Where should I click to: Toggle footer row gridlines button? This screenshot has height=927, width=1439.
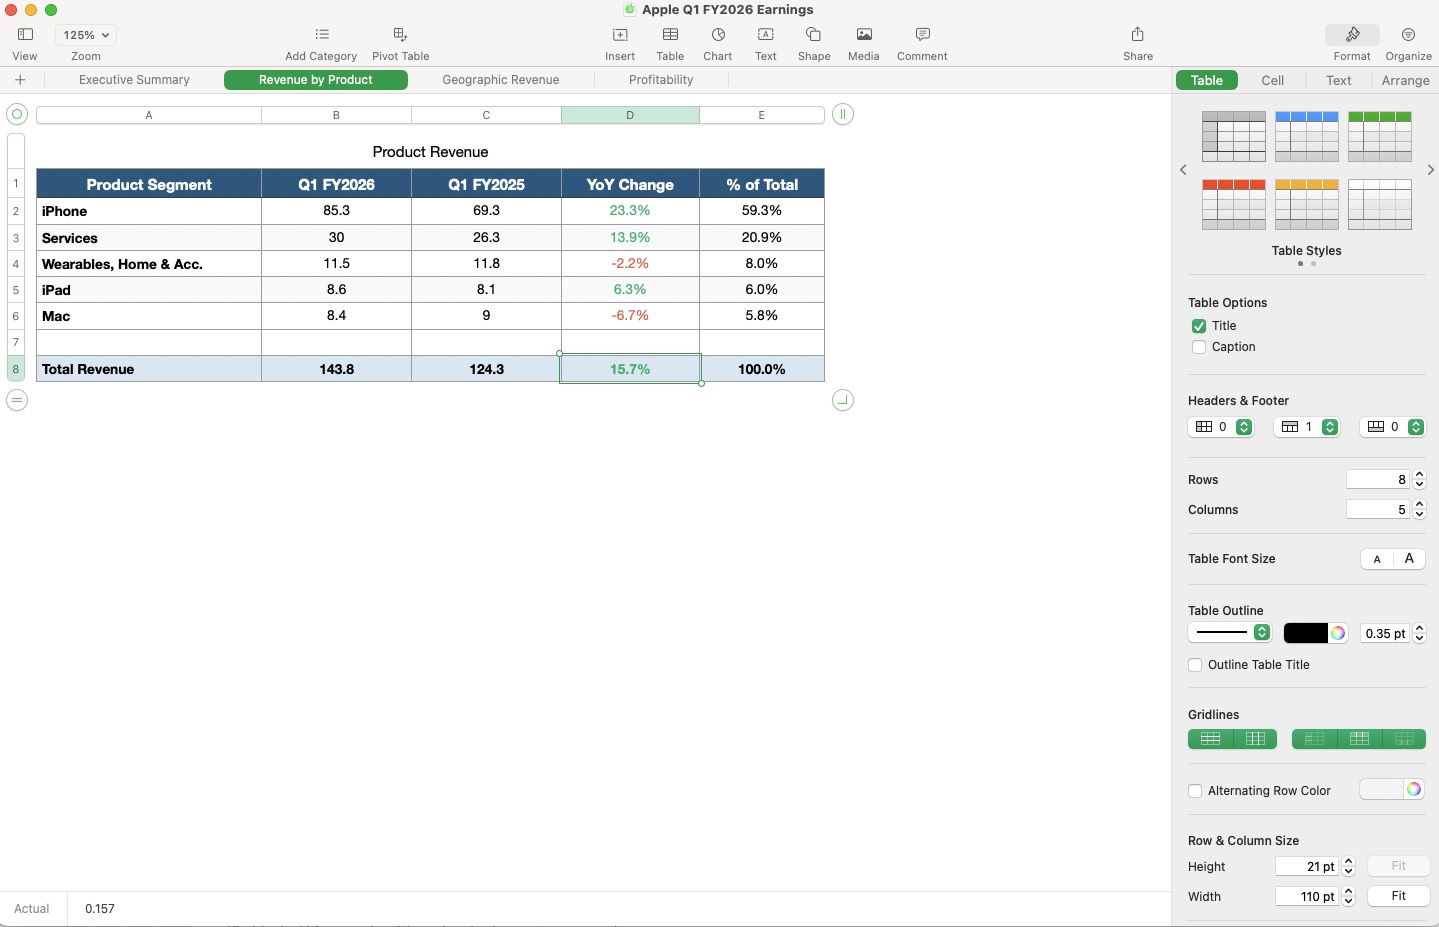(1404, 739)
